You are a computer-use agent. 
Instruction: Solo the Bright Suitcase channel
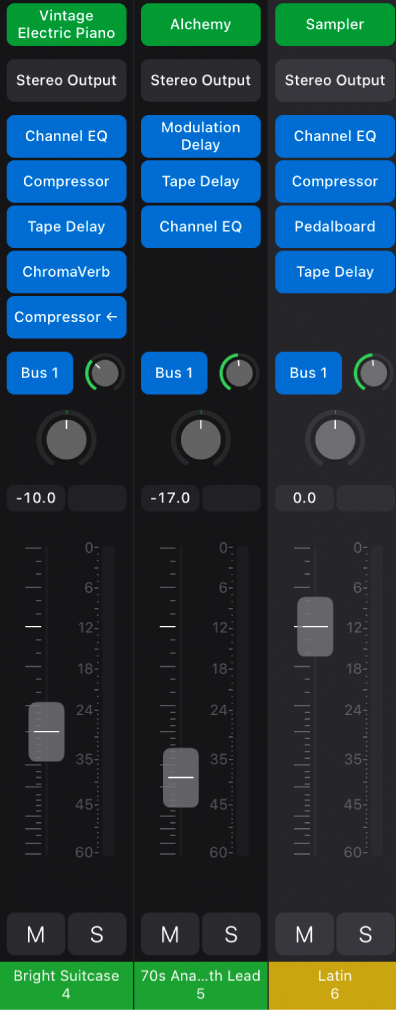(97, 934)
